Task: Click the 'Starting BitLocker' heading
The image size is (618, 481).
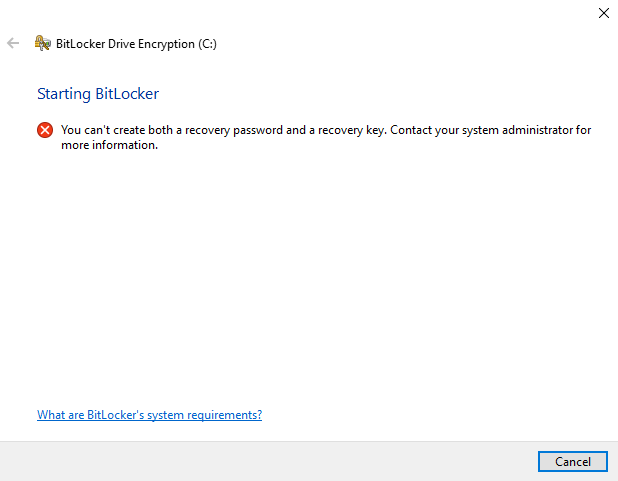Action: tap(98, 94)
